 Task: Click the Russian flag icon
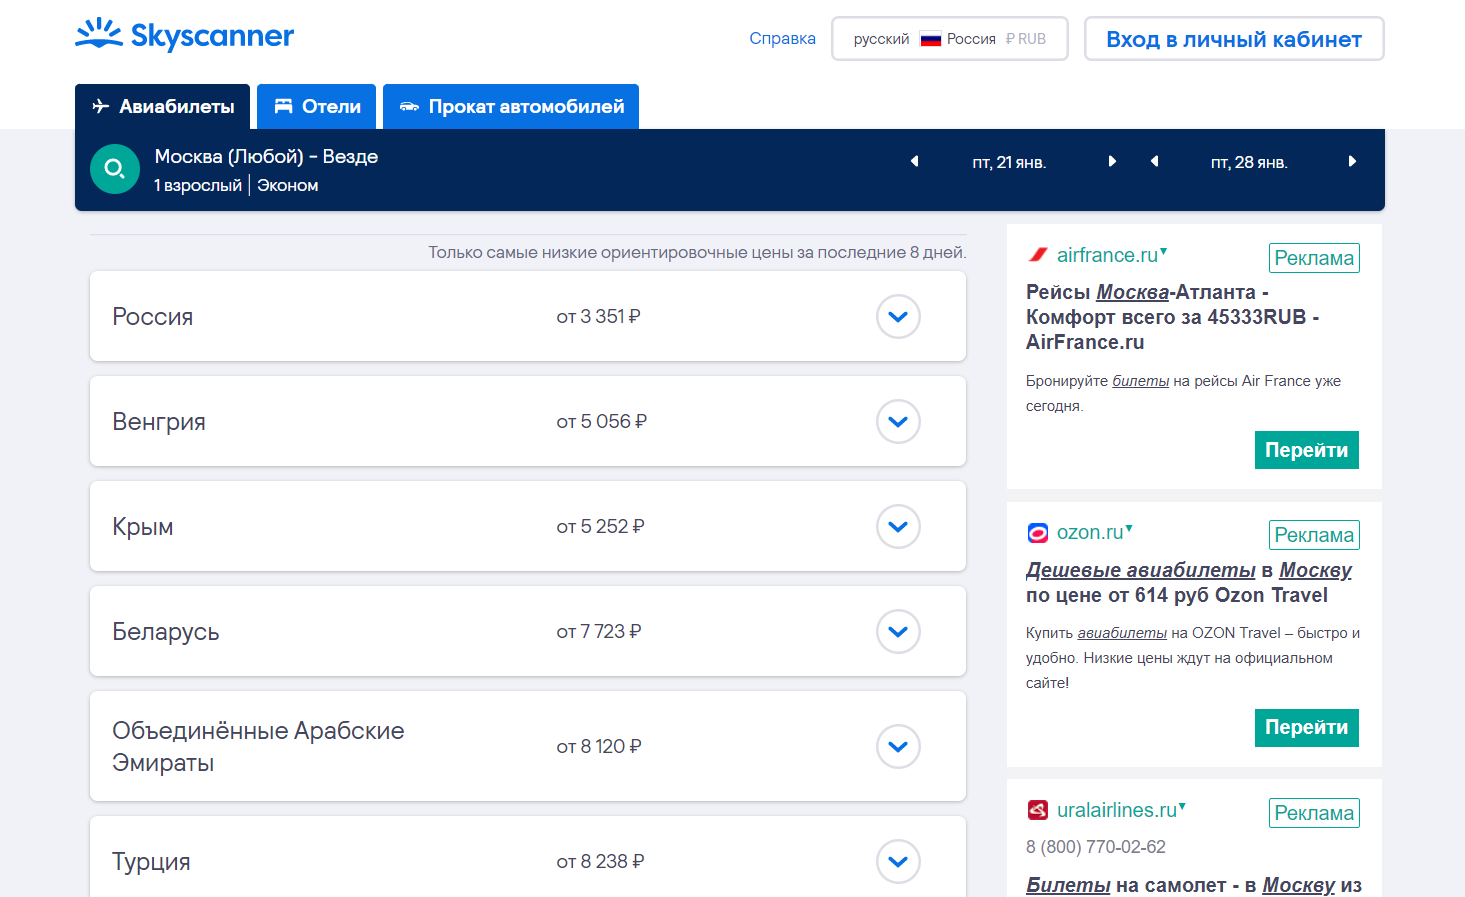click(931, 39)
